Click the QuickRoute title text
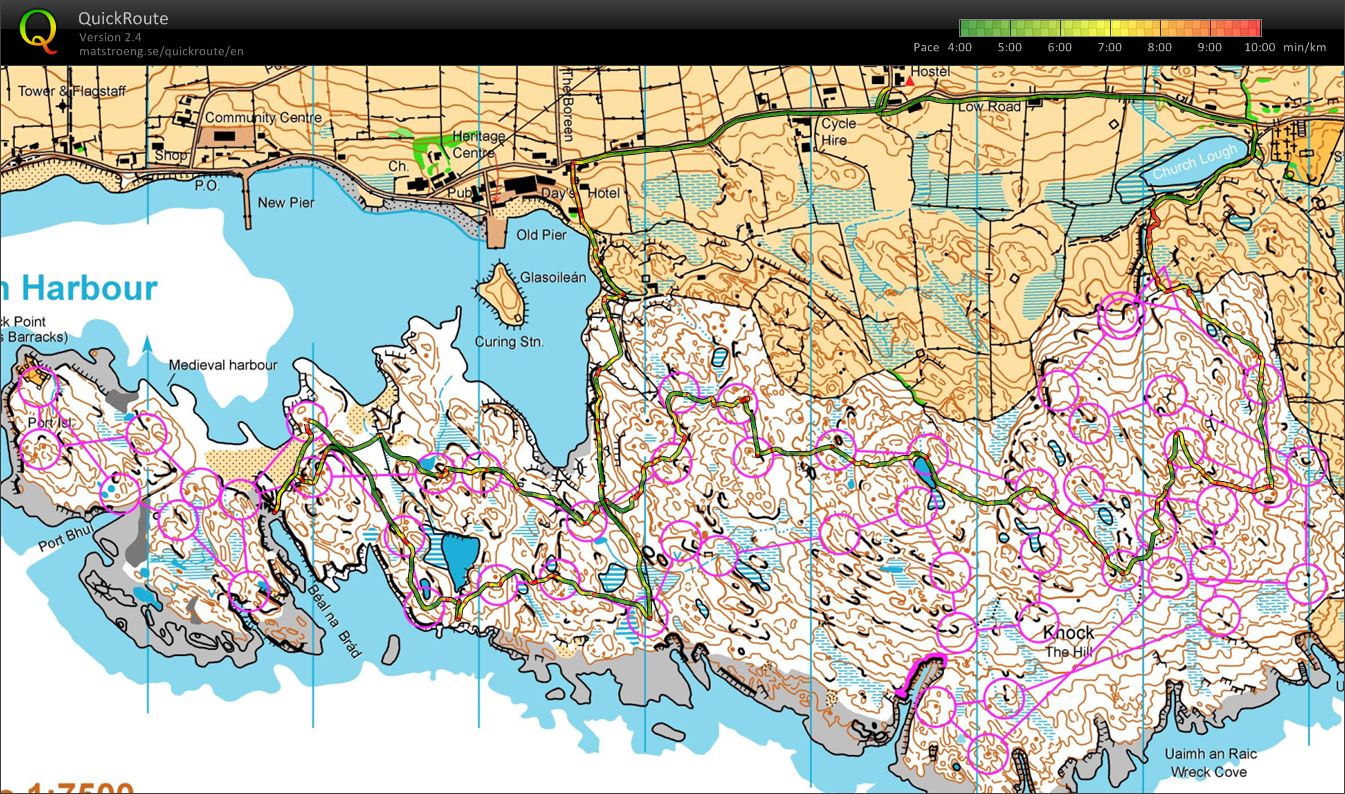 [123, 18]
